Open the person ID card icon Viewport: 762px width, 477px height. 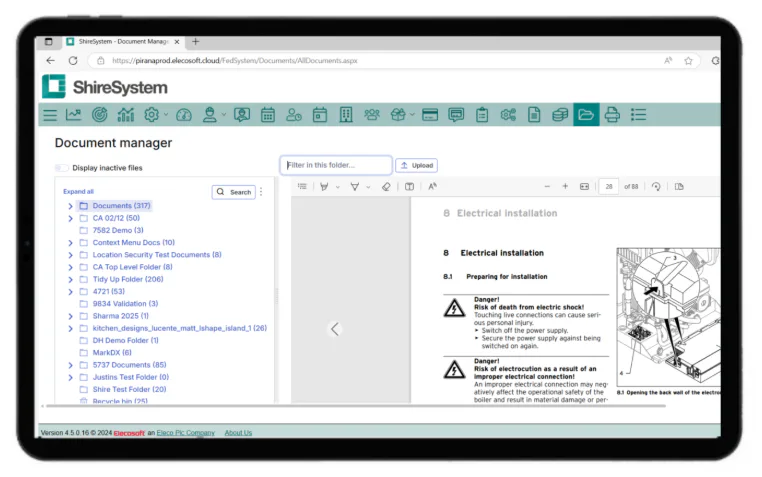point(242,115)
